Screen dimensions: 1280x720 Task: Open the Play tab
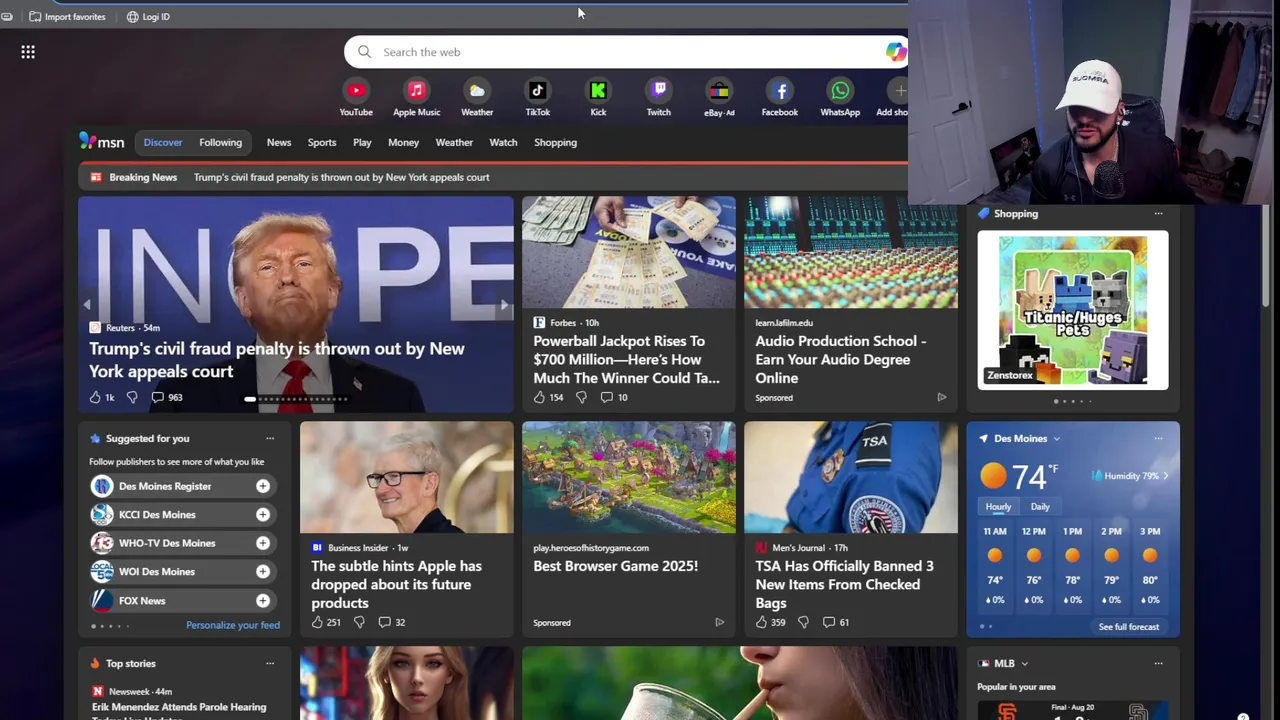(x=362, y=142)
